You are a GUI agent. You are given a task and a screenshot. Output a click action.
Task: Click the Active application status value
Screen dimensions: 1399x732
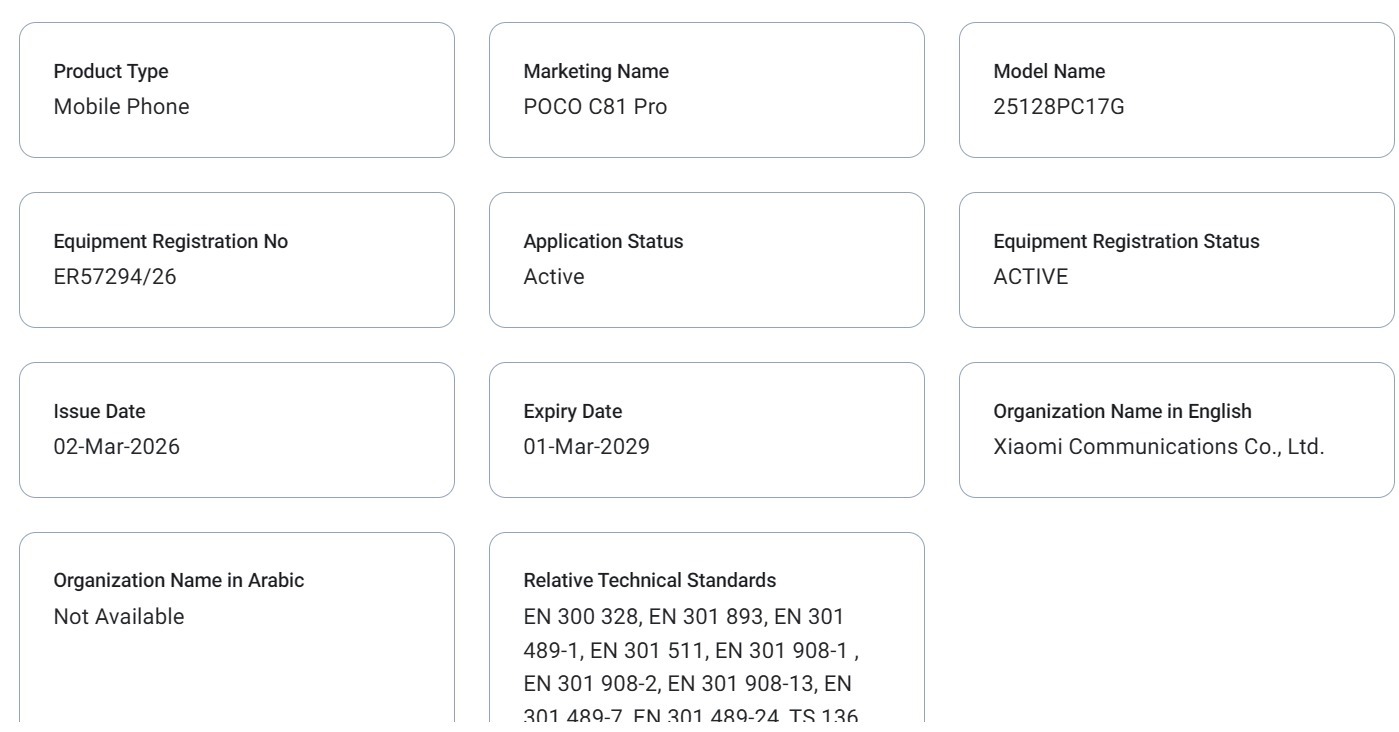pyautogui.click(x=554, y=277)
